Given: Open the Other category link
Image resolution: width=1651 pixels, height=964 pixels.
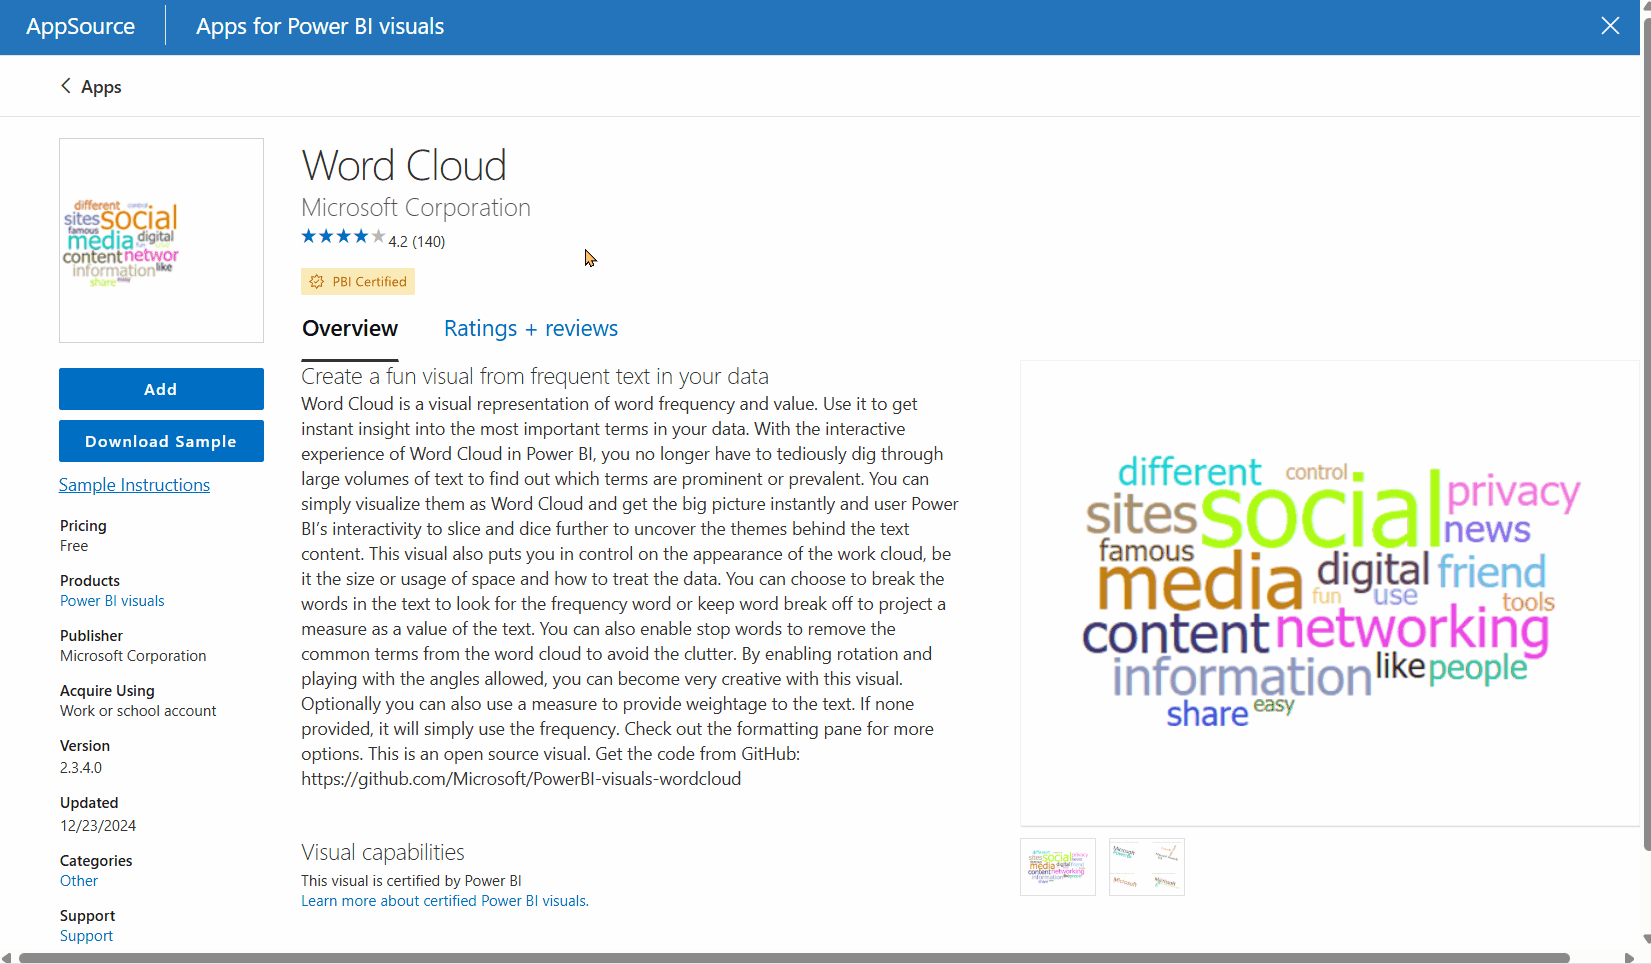Looking at the screenshot, I should (79, 881).
